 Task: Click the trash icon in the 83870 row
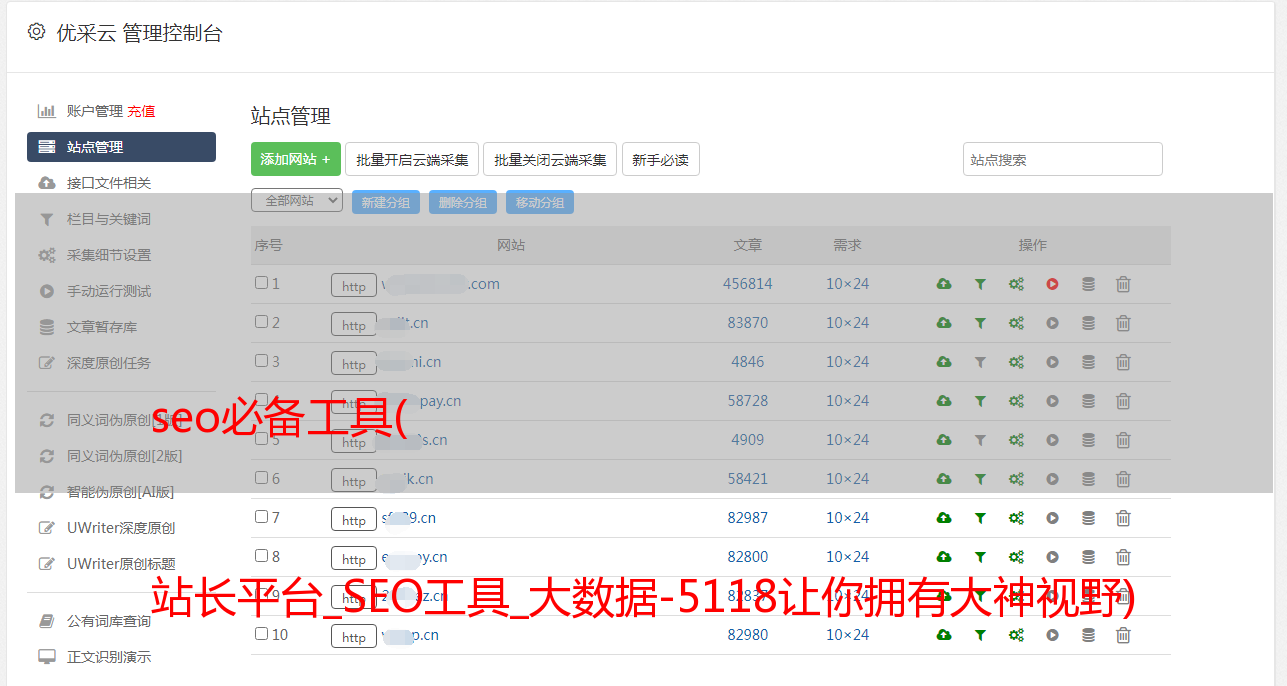tap(1123, 323)
